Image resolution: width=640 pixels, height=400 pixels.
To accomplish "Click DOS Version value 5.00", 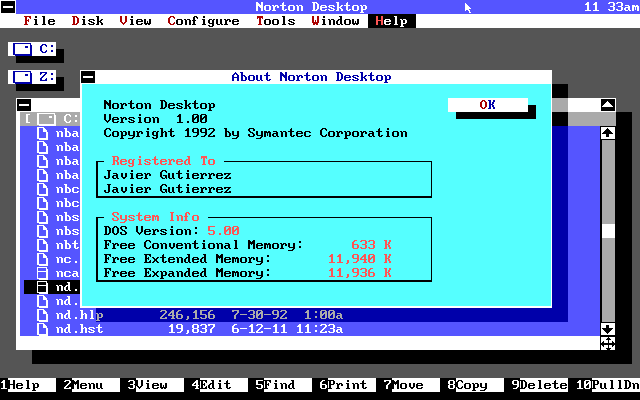I will [223, 231].
